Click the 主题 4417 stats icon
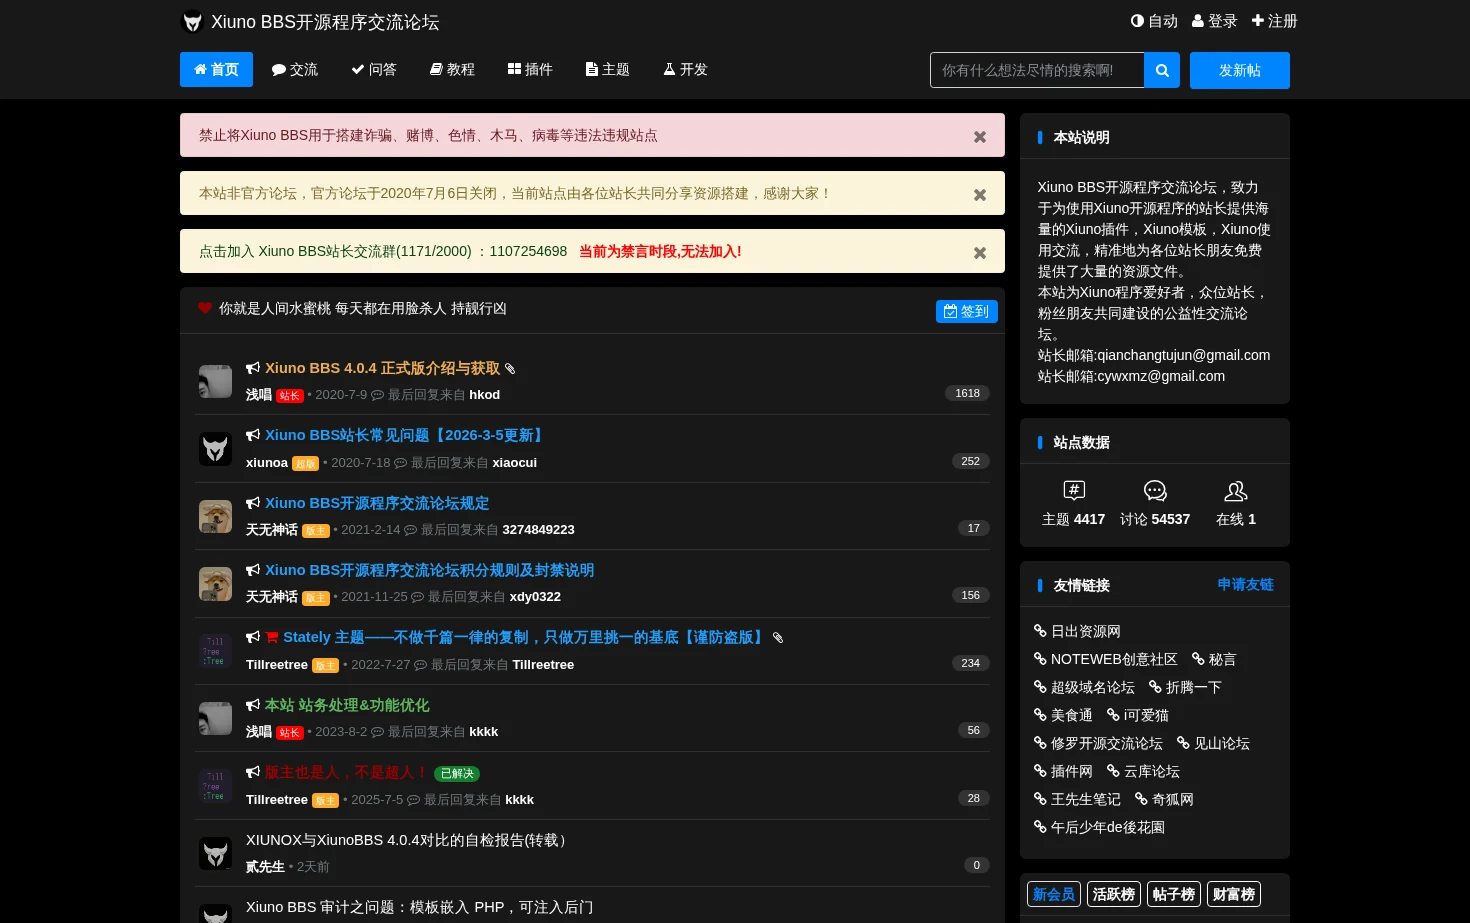The width and height of the screenshot is (1470, 923). pos(1074,490)
